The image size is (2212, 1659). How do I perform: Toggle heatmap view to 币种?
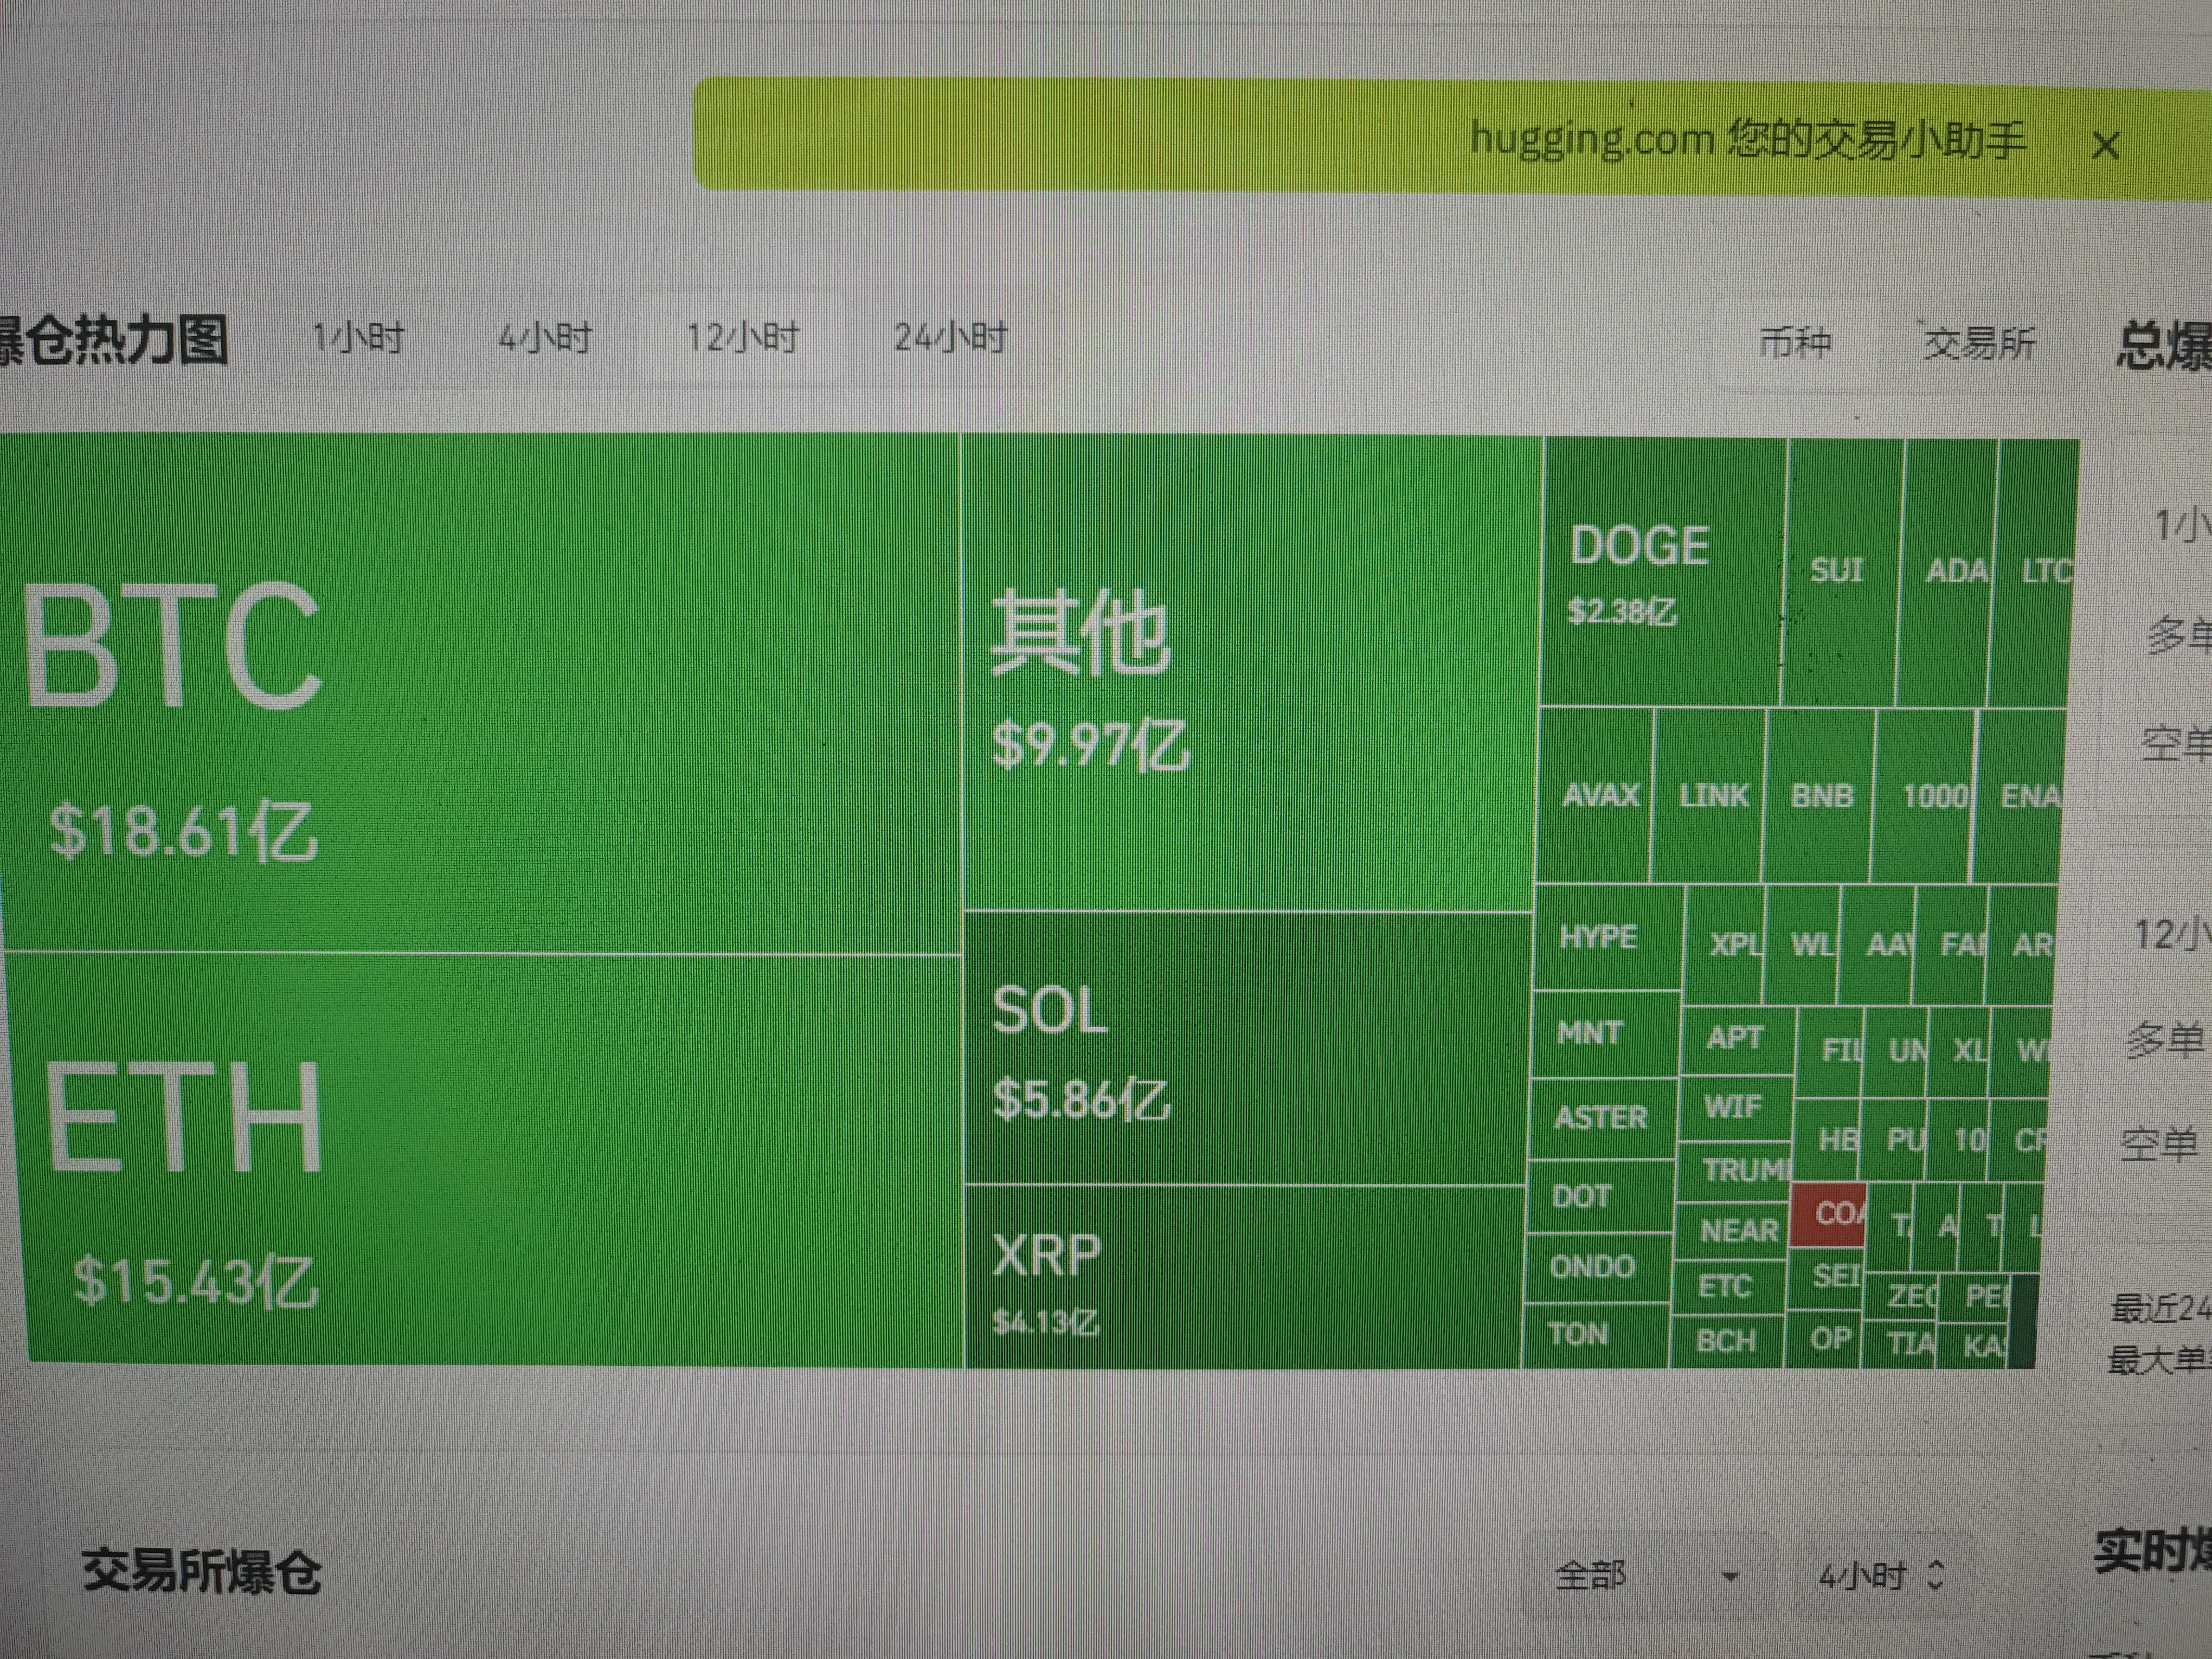click(x=1795, y=344)
